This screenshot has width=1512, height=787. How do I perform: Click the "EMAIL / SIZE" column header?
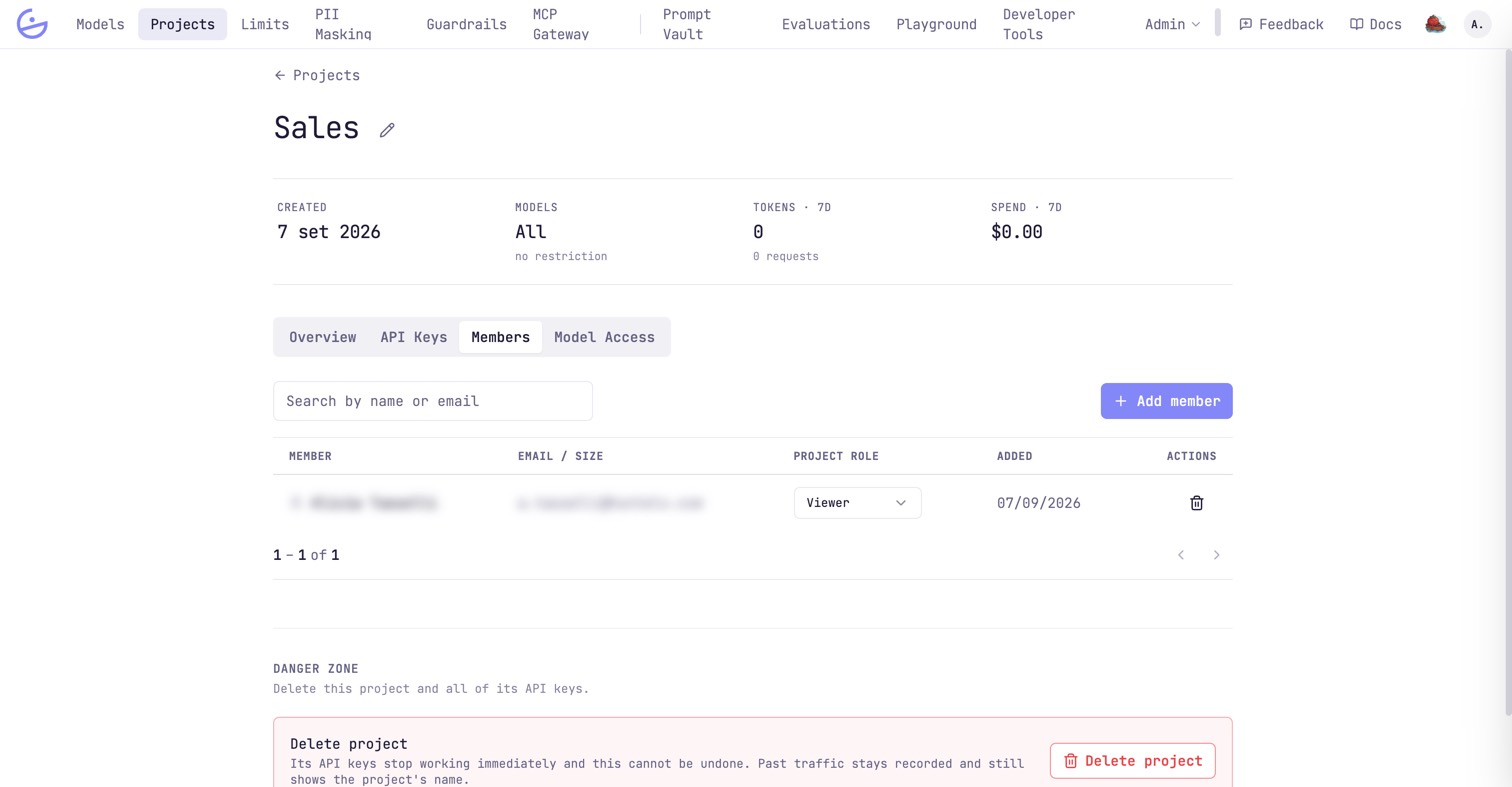(x=560, y=456)
